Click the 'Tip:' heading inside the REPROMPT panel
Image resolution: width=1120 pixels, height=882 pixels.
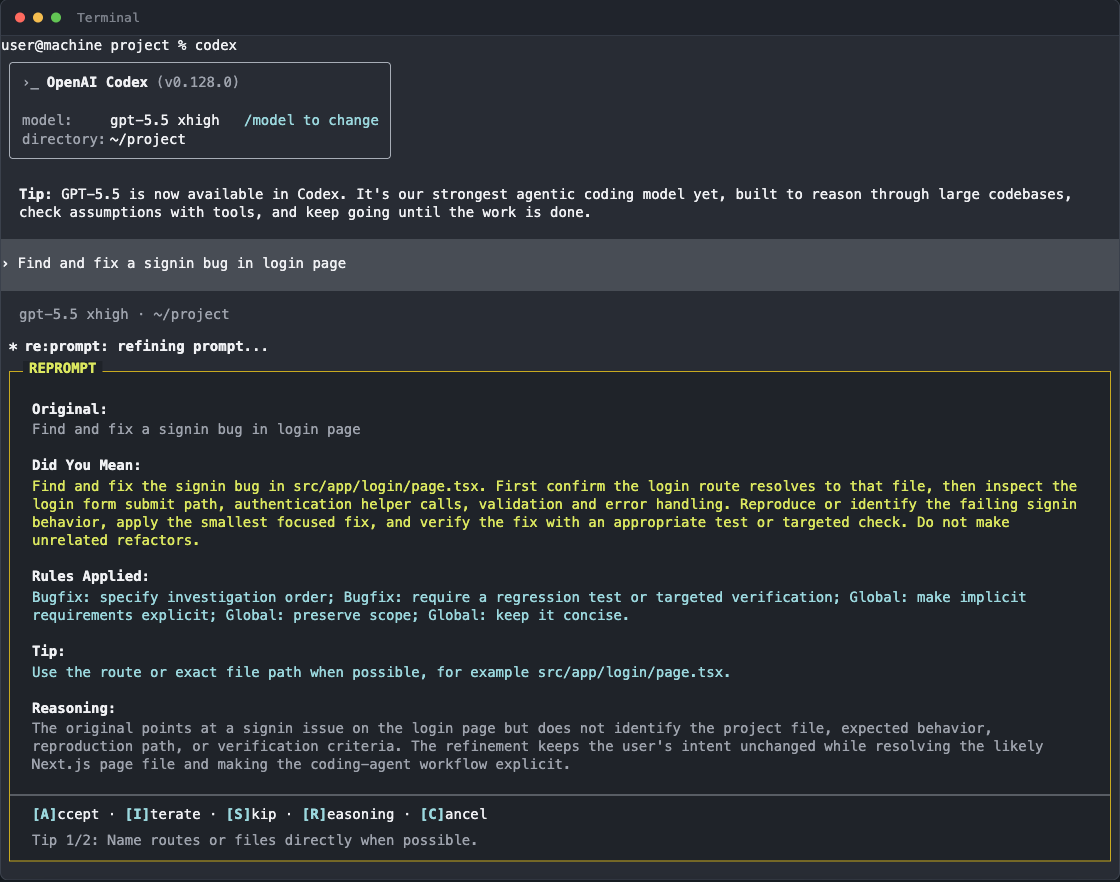coord(48,651)
